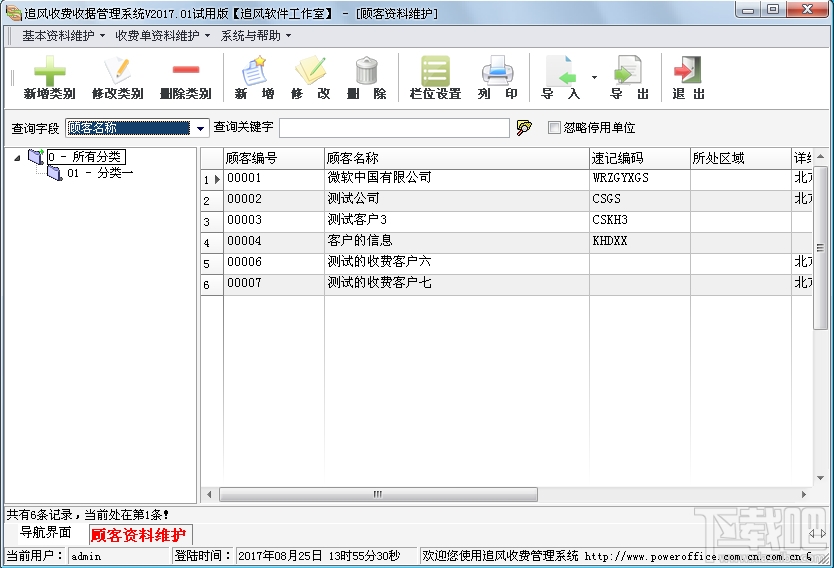Click the horizontal scrollbar left arrow
Viewport: 834px width, 568px height.
click(x=209, y=495)
